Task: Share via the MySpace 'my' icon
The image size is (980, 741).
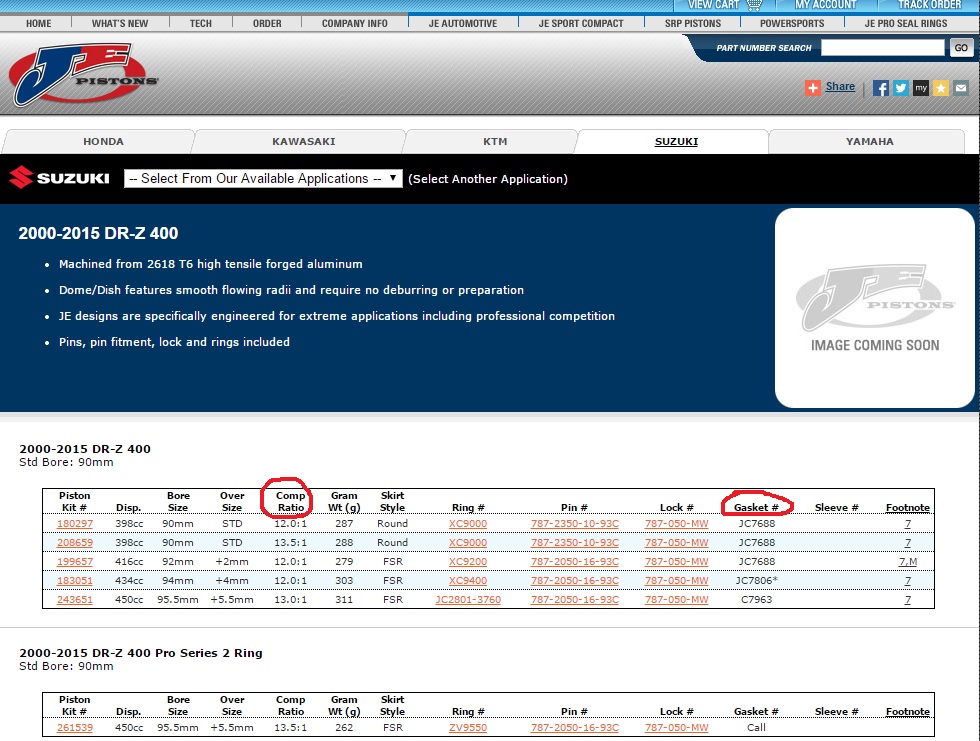Action: click(x=921, y=88)
